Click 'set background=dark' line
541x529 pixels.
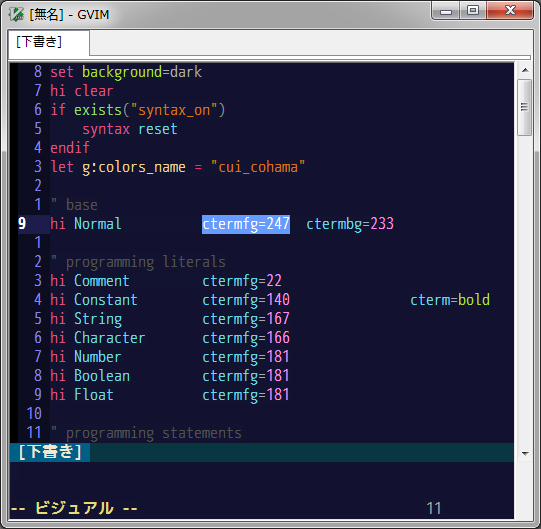(126, 72)
